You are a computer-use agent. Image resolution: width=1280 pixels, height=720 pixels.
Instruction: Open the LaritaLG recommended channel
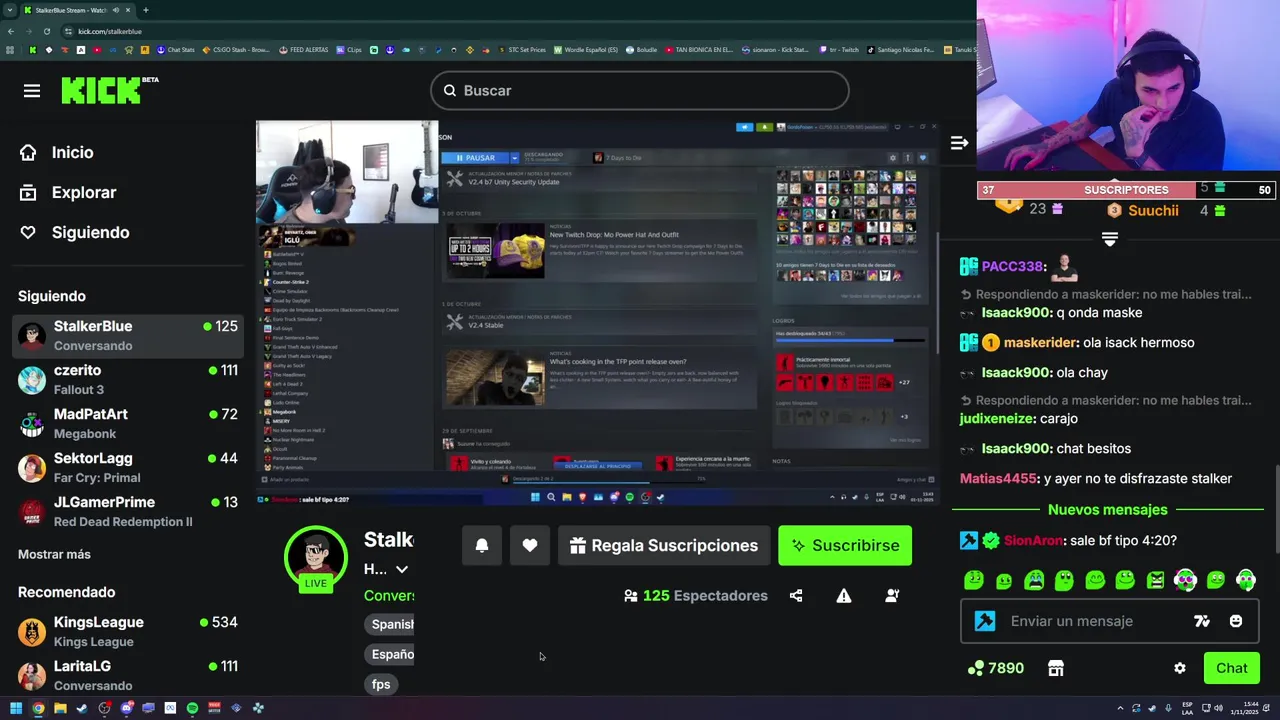(x=128, y=675)
